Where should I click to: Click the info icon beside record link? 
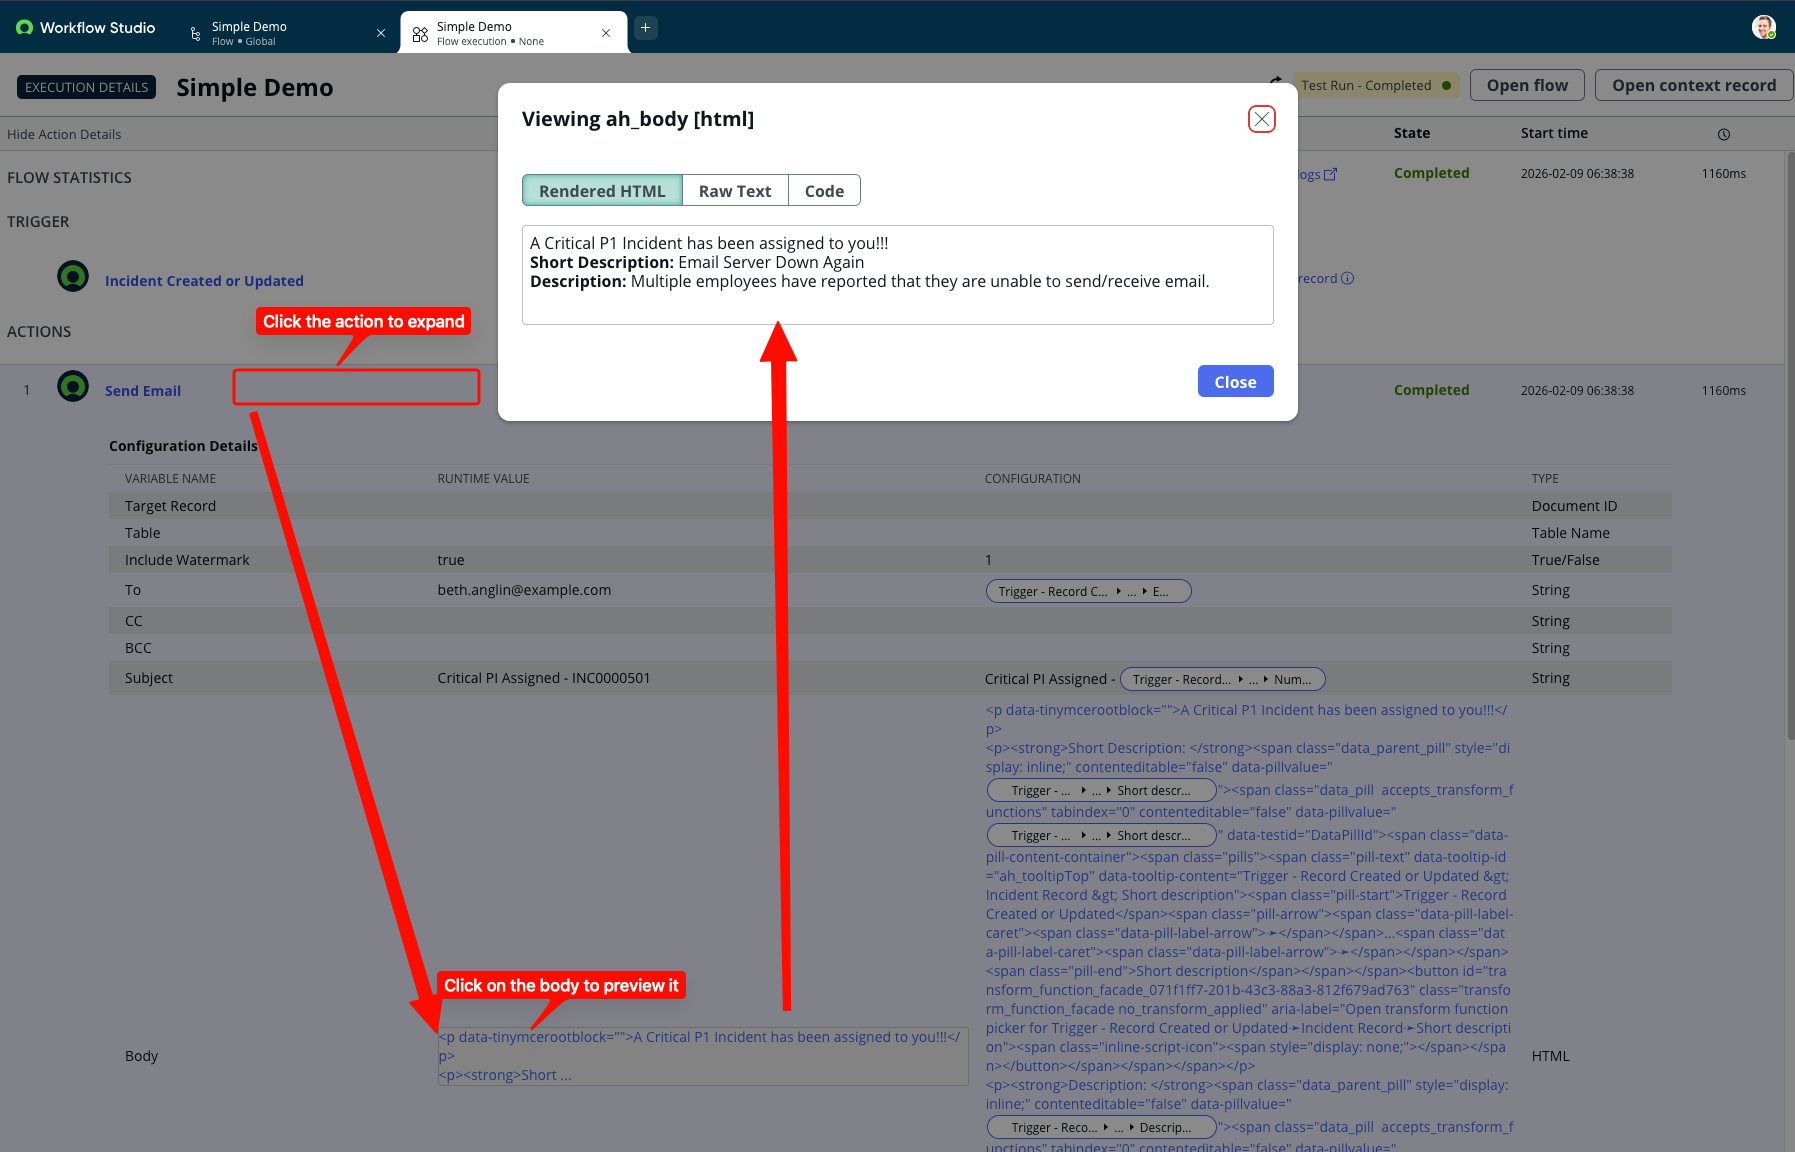[1348, 278]
